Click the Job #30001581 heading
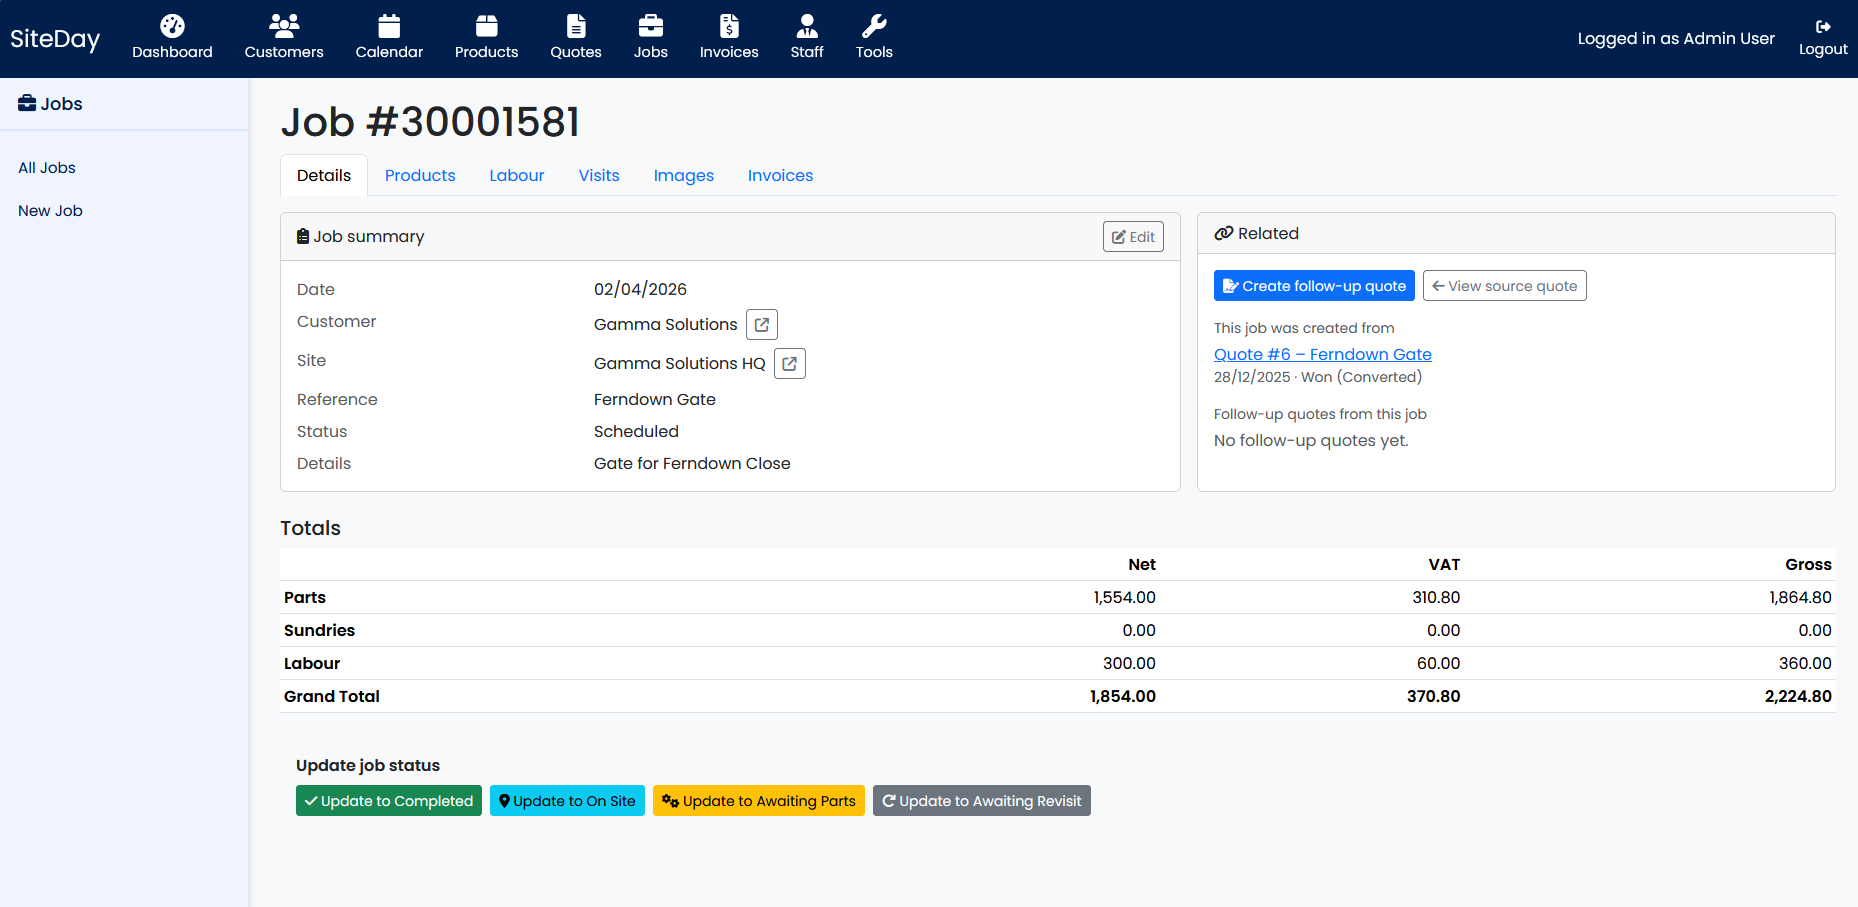This screenshot has width=1858, height=907. 430,122
